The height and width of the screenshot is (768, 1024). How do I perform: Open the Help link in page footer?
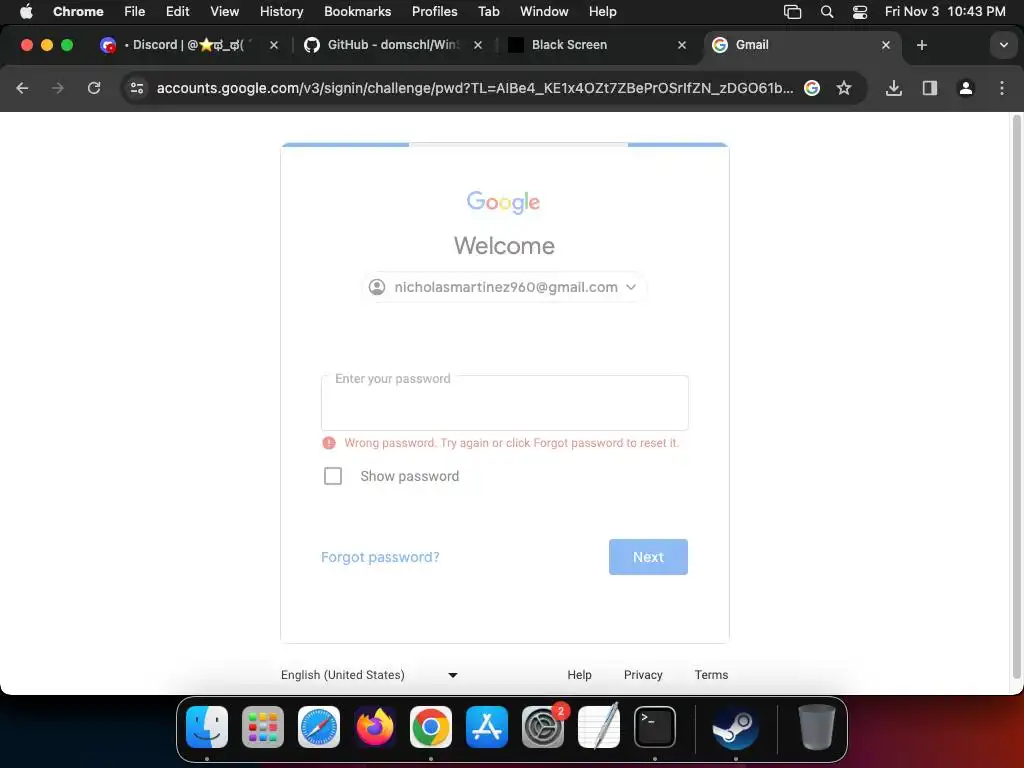(x=579, y=675)
